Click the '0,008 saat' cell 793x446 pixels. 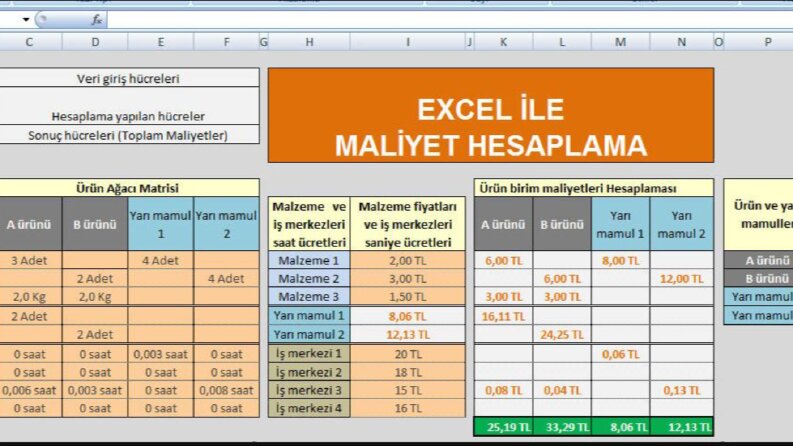(227, 390)
